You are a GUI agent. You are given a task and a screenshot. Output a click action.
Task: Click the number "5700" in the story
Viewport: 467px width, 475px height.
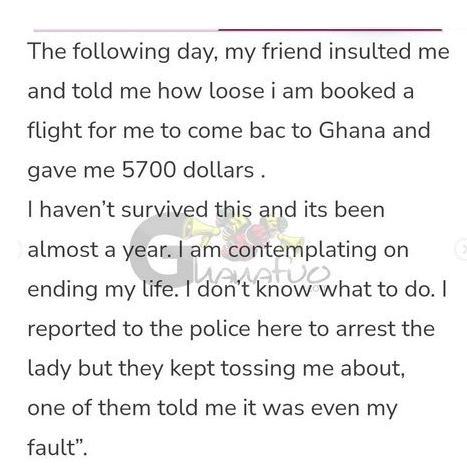(149, 170)
